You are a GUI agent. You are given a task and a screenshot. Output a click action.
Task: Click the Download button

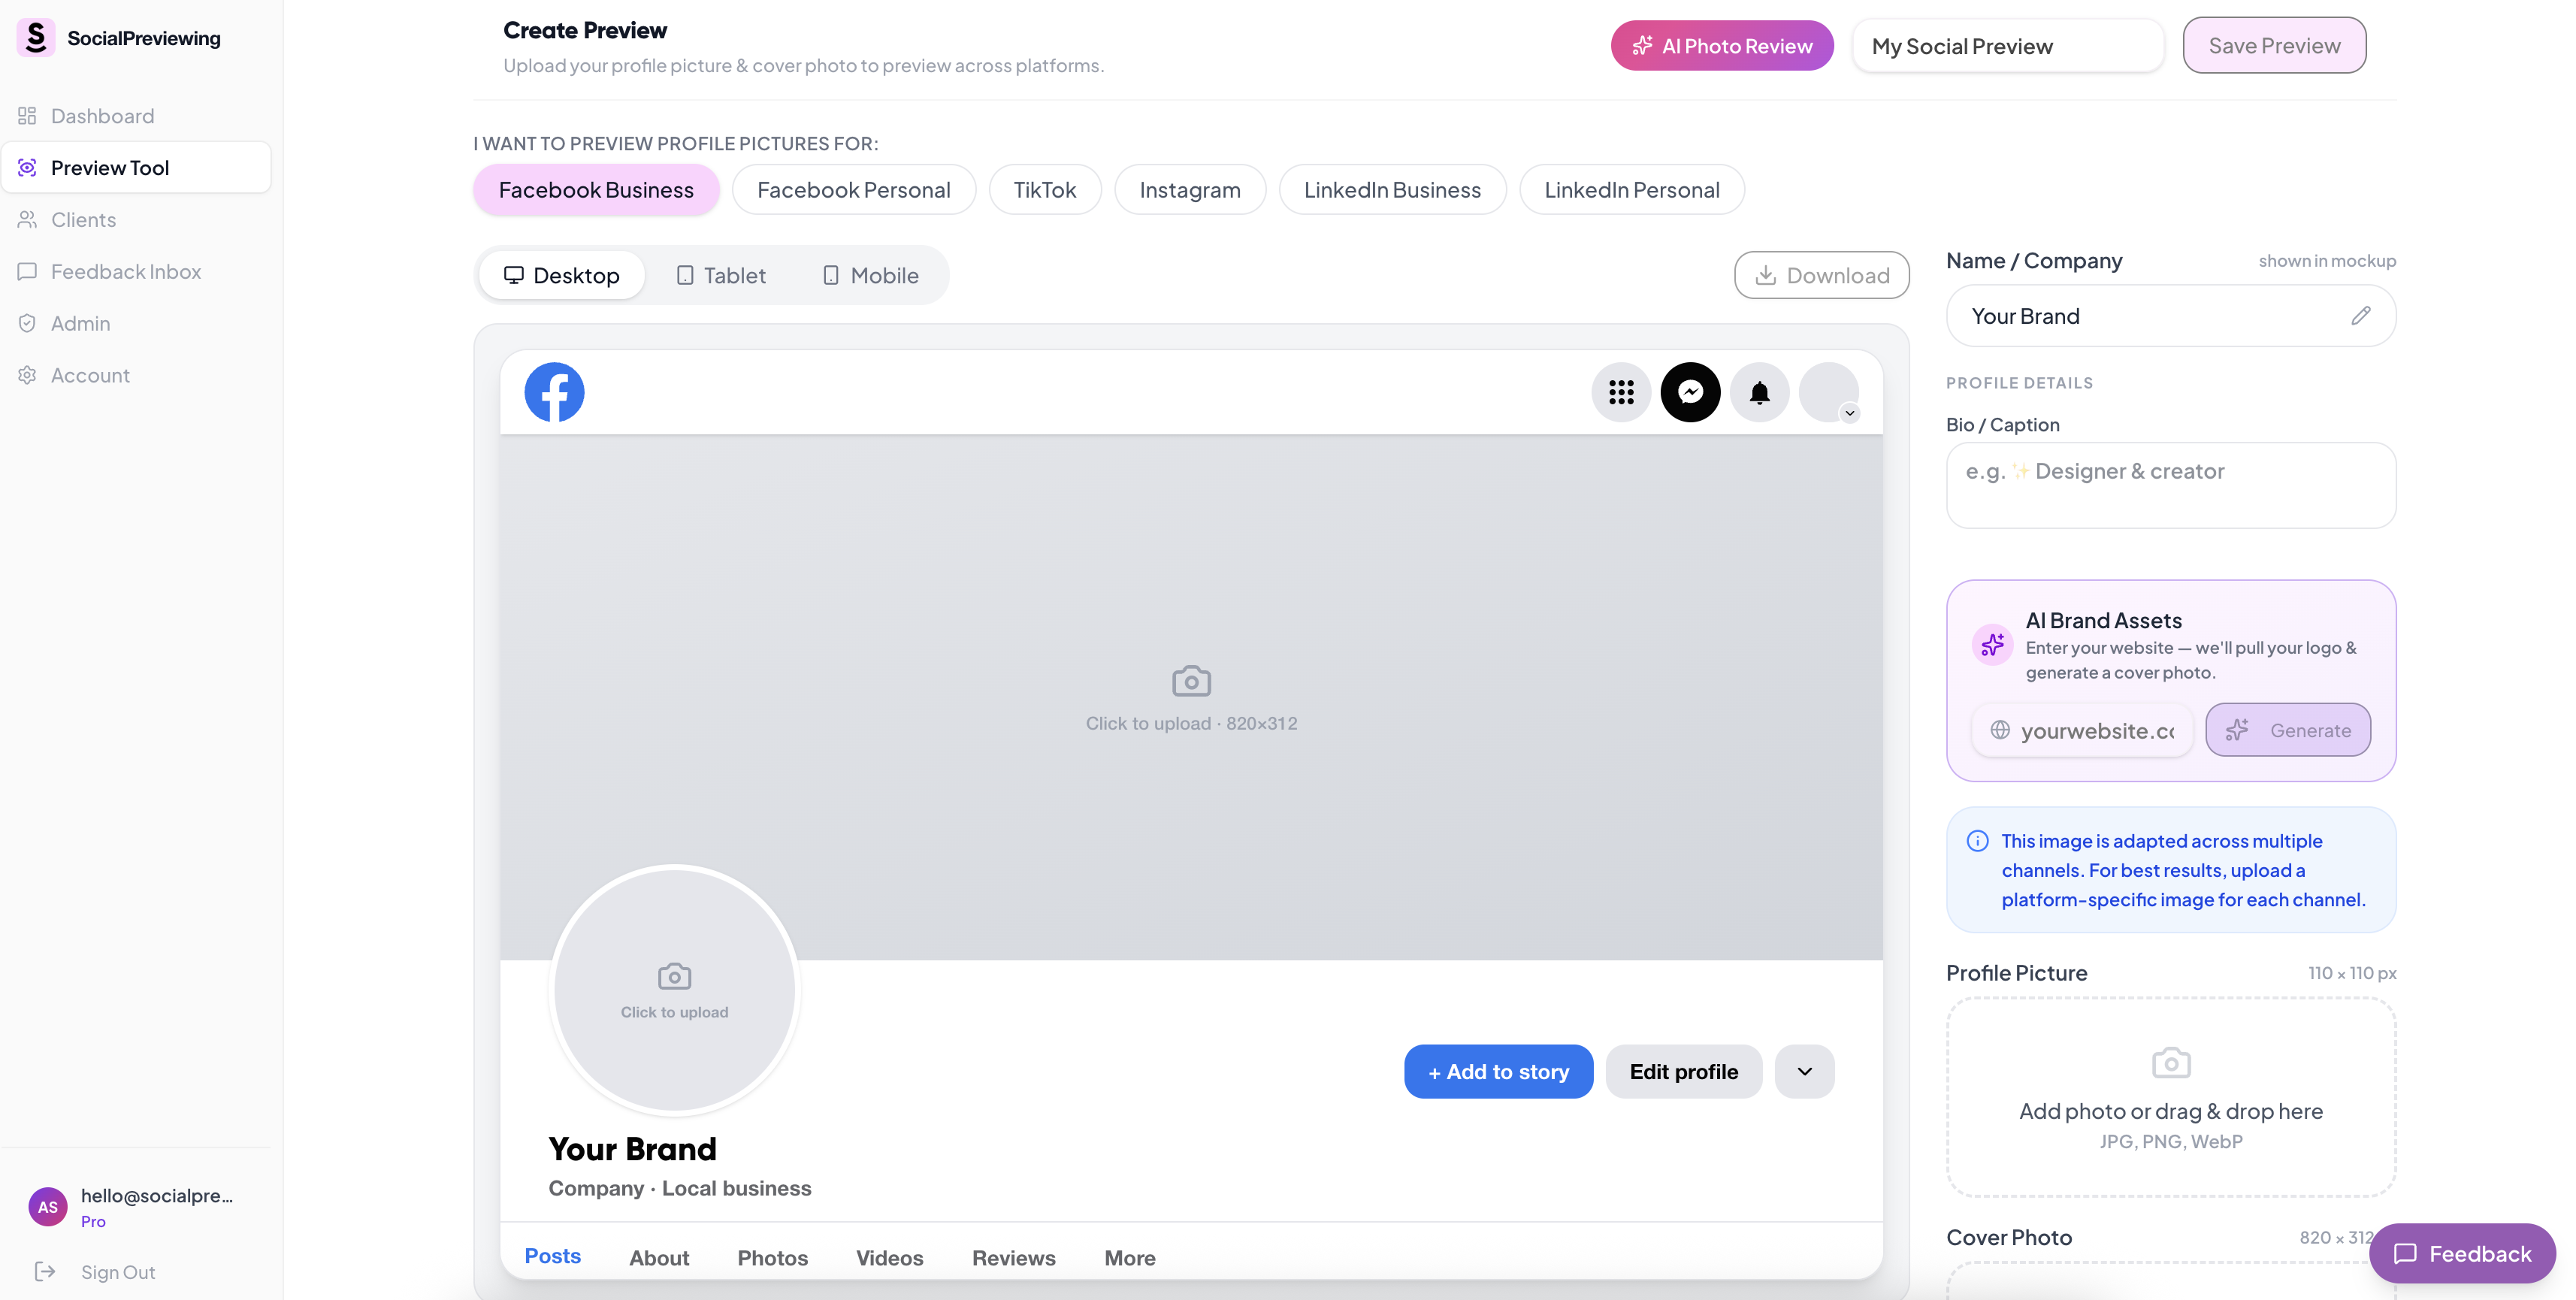[x=1821, y=275]
